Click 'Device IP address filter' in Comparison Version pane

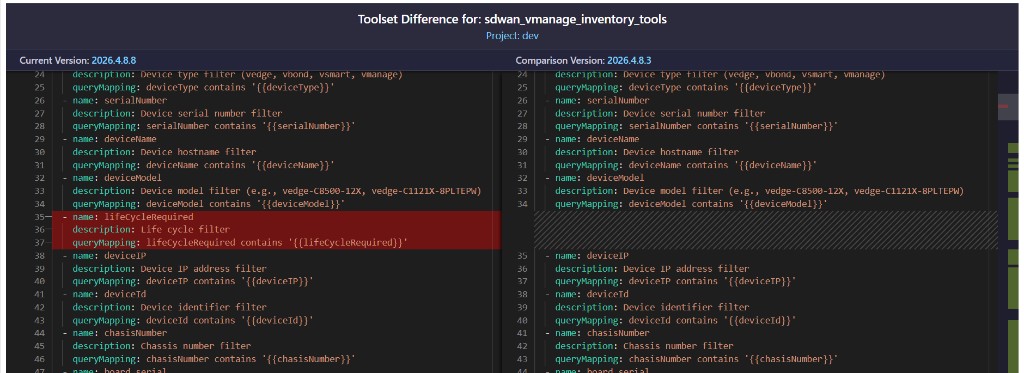point(686,268)
